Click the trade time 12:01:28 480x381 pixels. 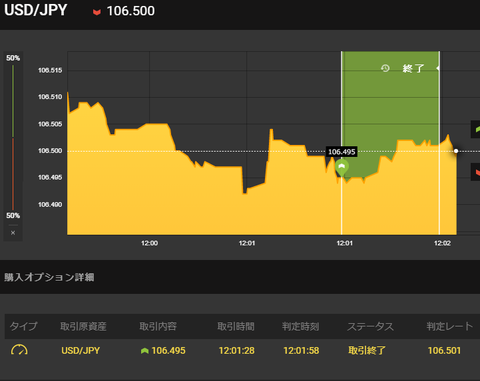click(x=237, y=351)
